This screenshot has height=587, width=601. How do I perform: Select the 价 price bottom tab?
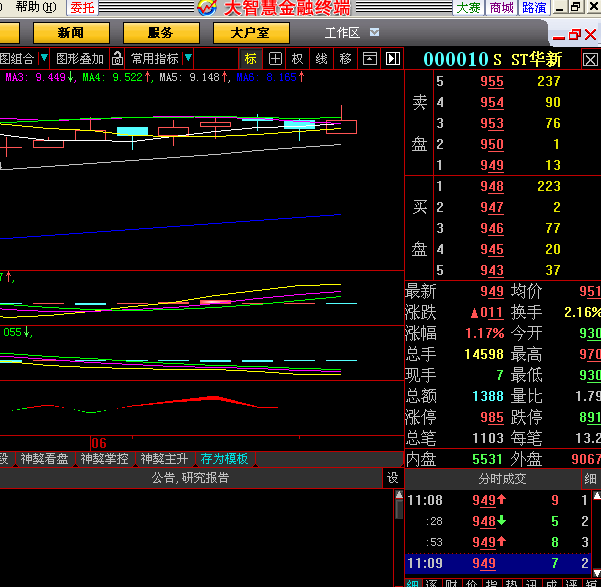[471, 583]
